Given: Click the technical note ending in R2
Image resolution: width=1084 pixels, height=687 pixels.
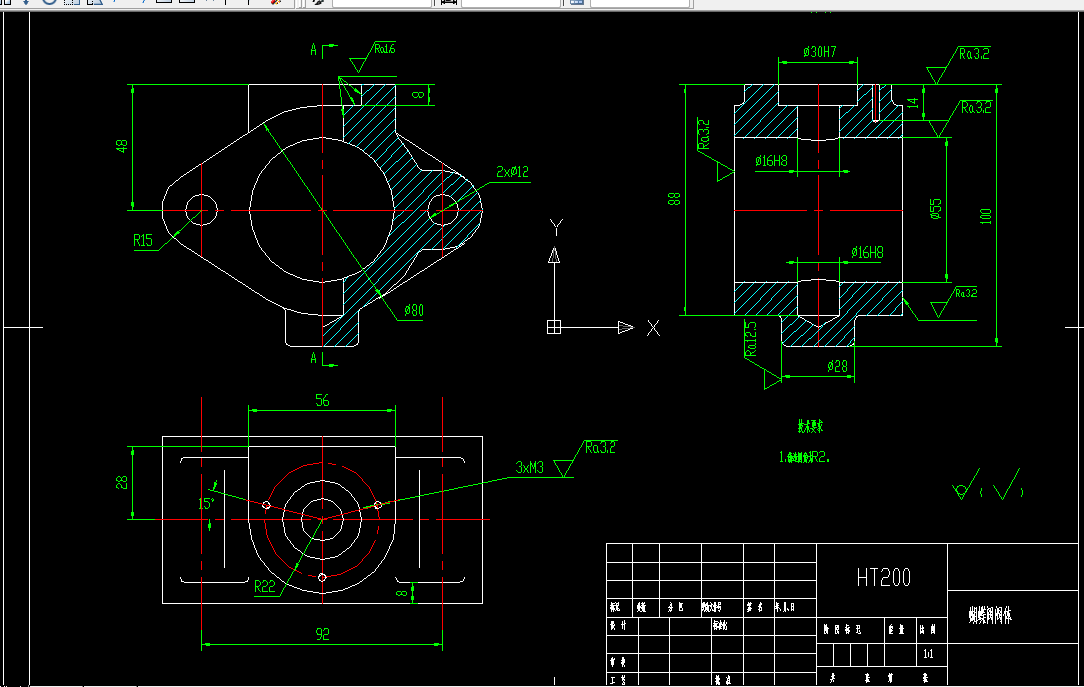Looking at the screenshot, I should pyautogui.click(x=804, y=457).
